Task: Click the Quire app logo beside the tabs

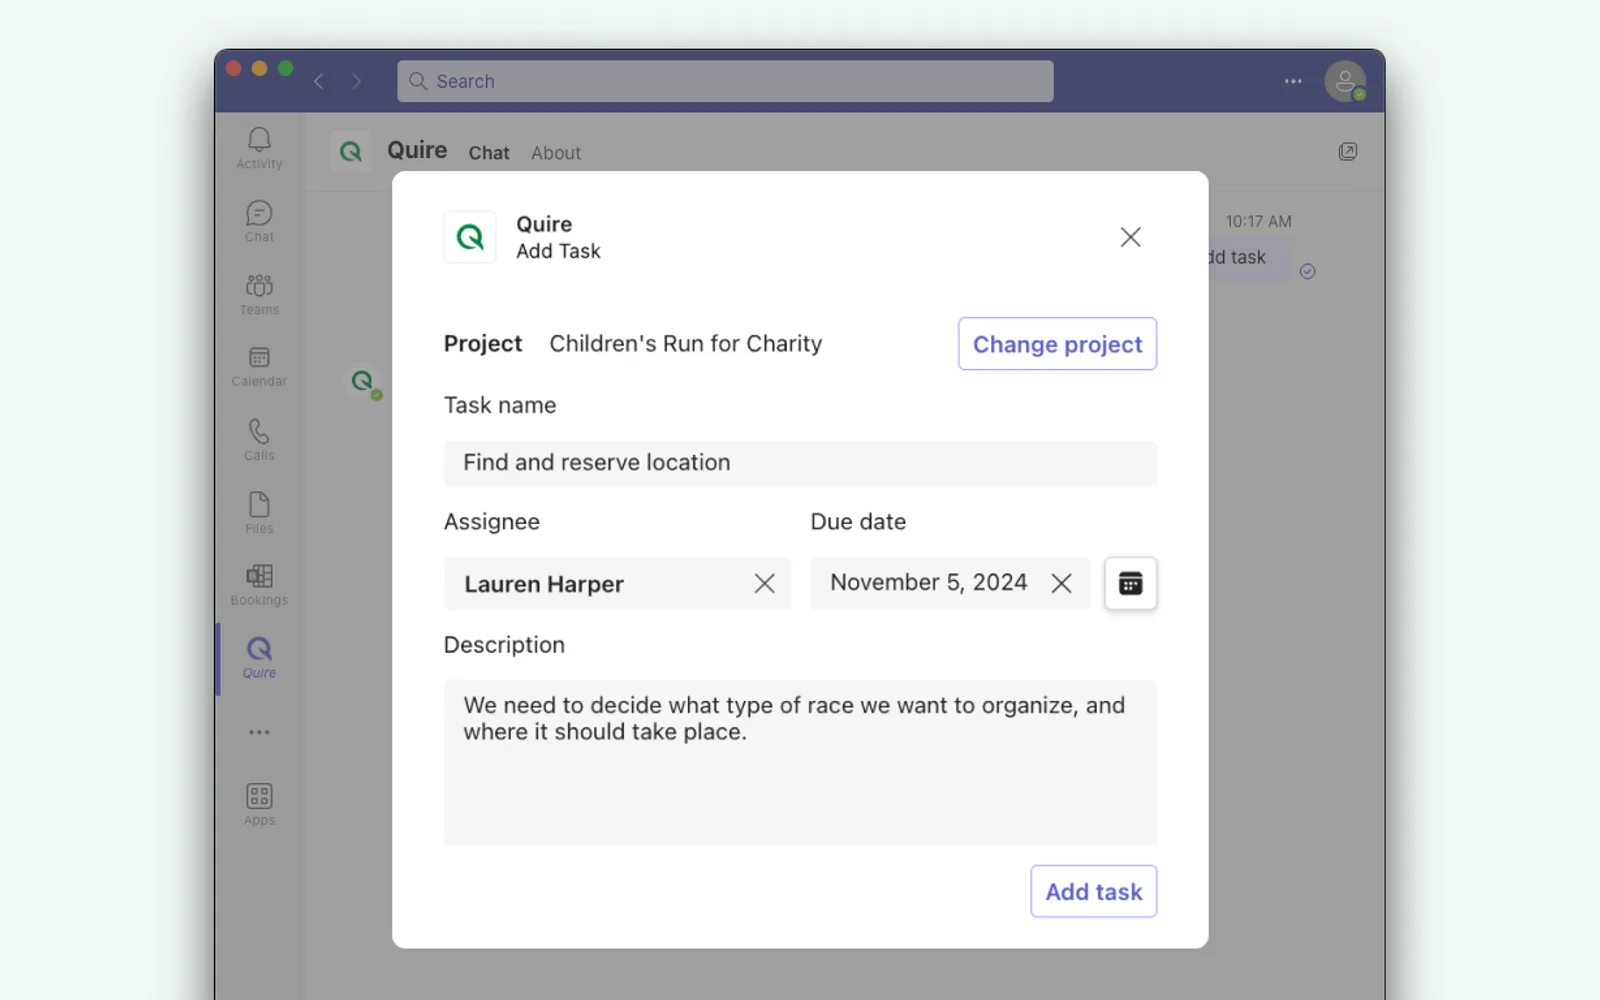Action: click(350, 152)
